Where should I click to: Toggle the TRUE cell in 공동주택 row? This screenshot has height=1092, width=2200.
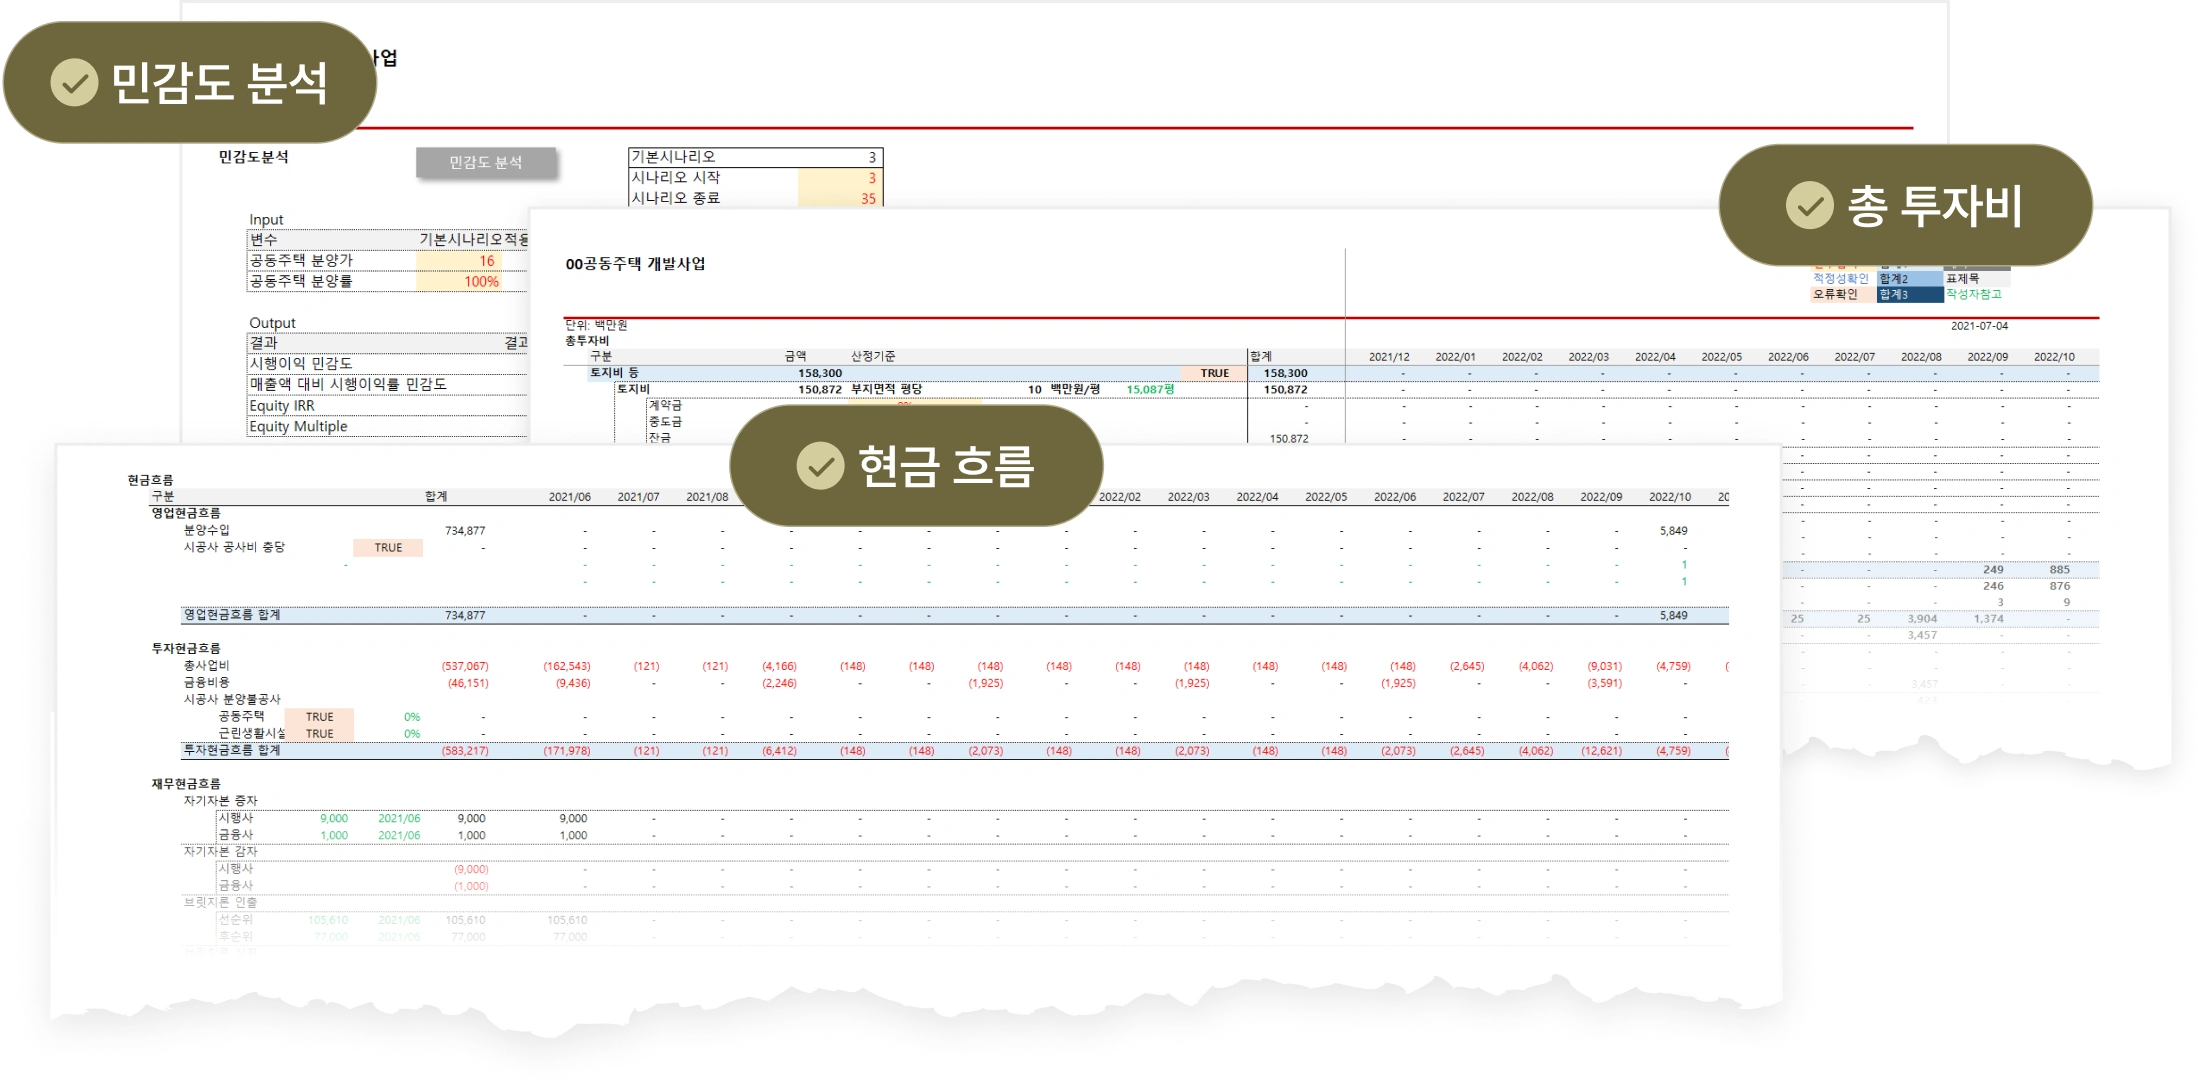click(319, 717)
